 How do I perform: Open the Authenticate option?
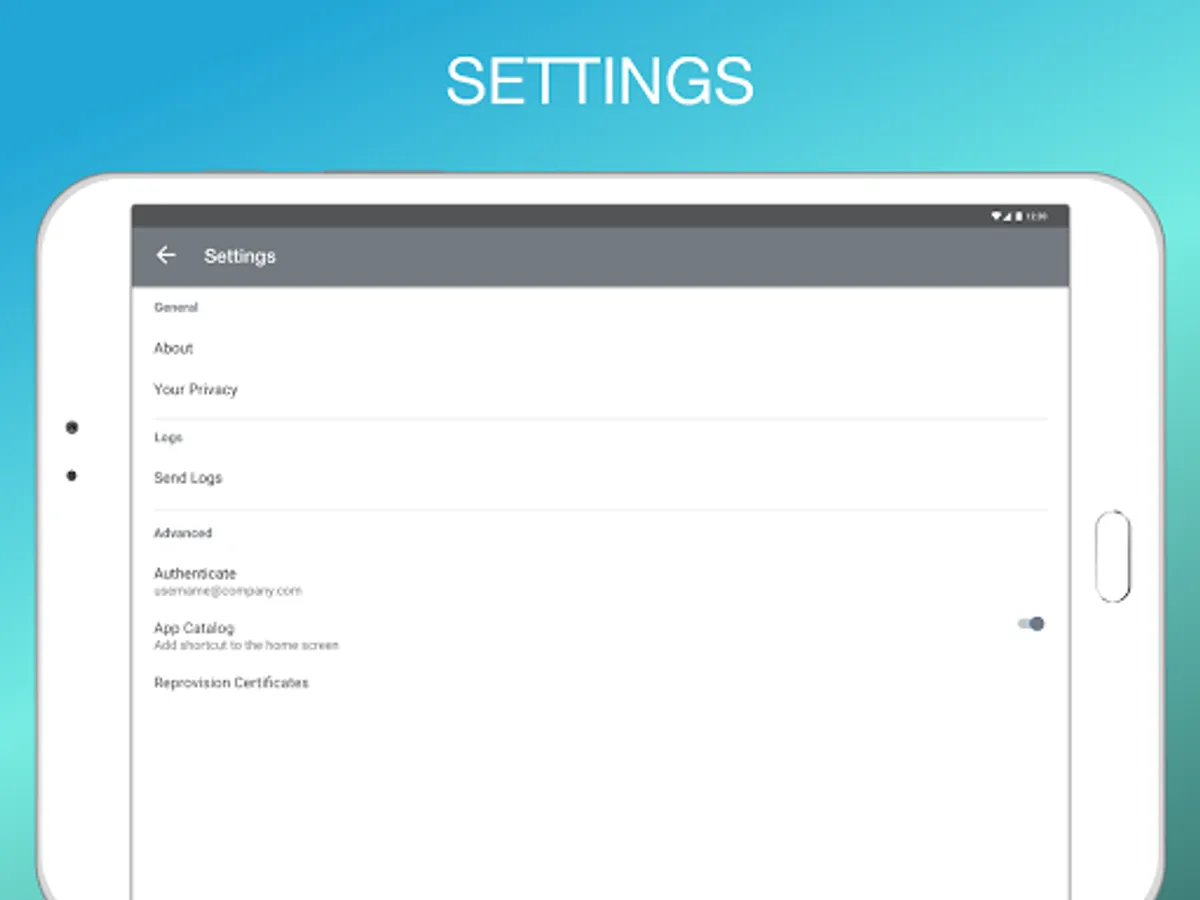click(600, 581)
